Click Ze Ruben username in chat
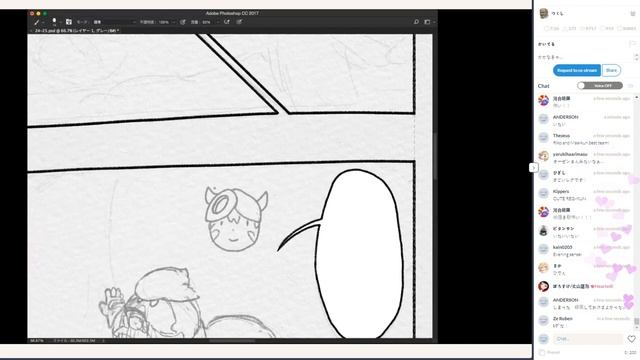The width and height of the screenshot is (640, 360). pos(562,318)
